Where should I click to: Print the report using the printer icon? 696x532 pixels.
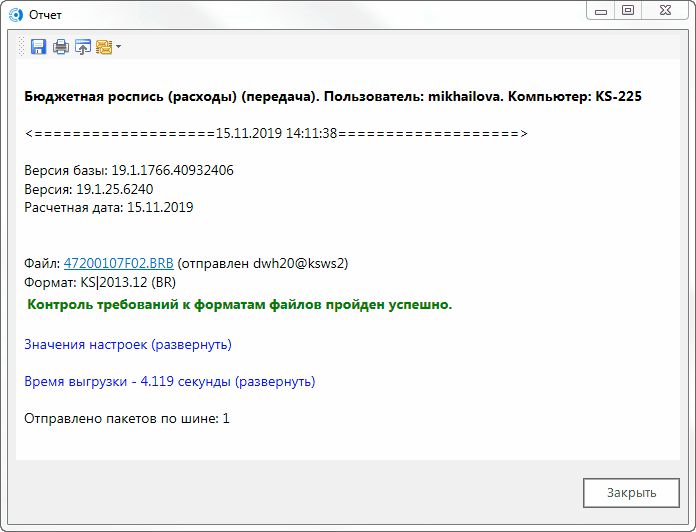61,46
